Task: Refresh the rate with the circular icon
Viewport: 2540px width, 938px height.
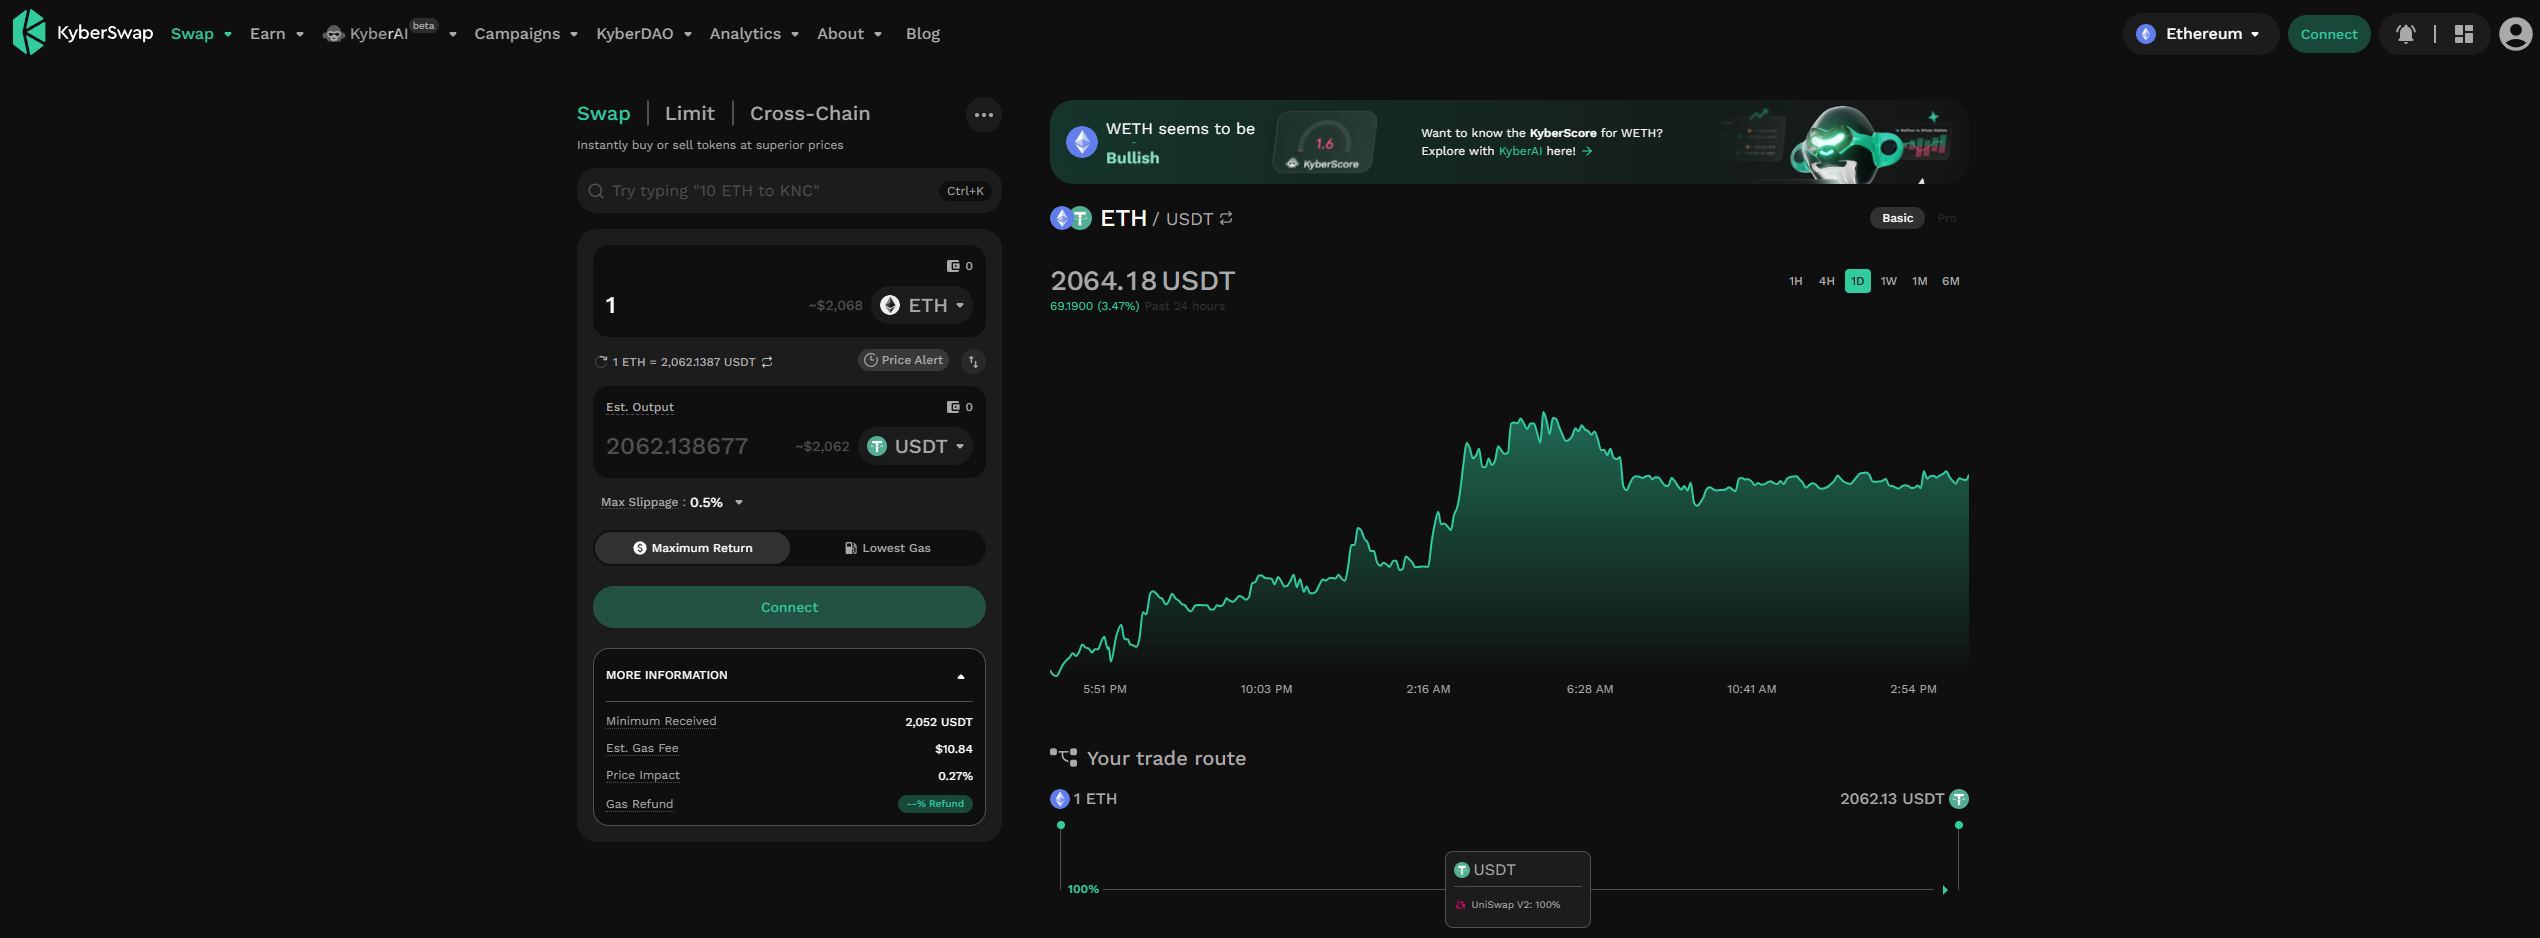Action: 601,362
